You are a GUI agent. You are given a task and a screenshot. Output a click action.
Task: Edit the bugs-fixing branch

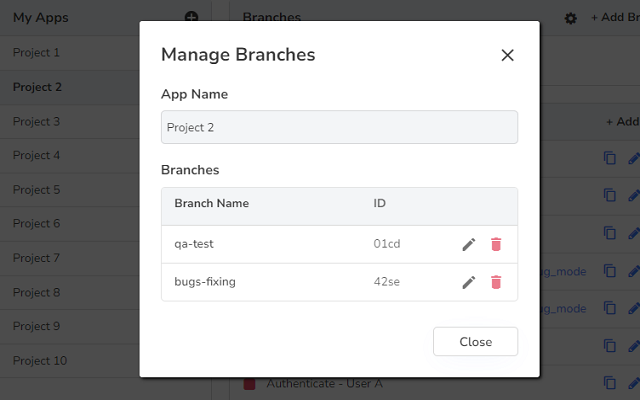[468, 282]
